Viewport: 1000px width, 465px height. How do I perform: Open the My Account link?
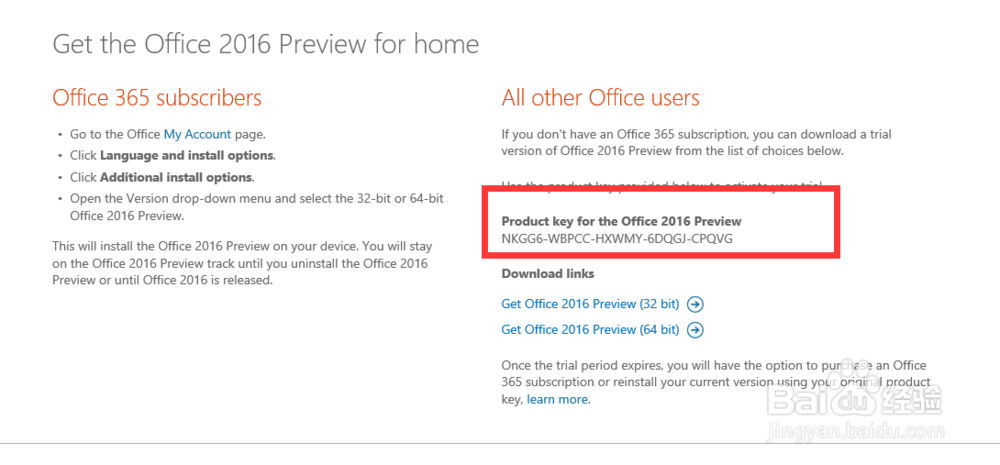click(x=197, y=134)
